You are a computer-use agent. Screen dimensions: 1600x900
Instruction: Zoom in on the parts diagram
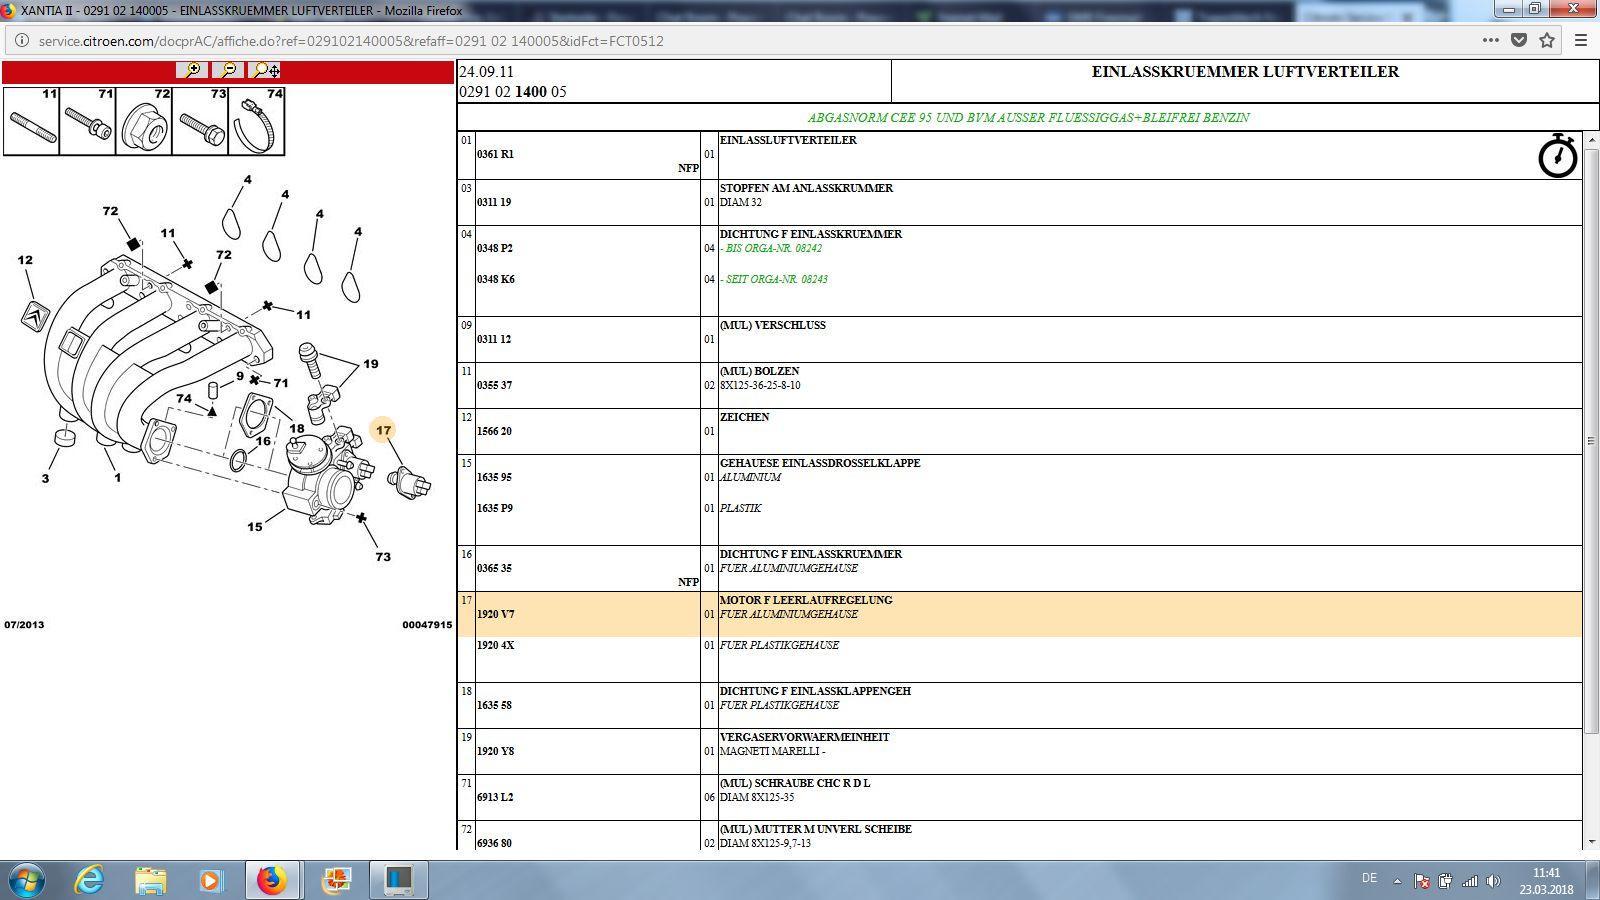pyautogui.click(x=191, y=70)
